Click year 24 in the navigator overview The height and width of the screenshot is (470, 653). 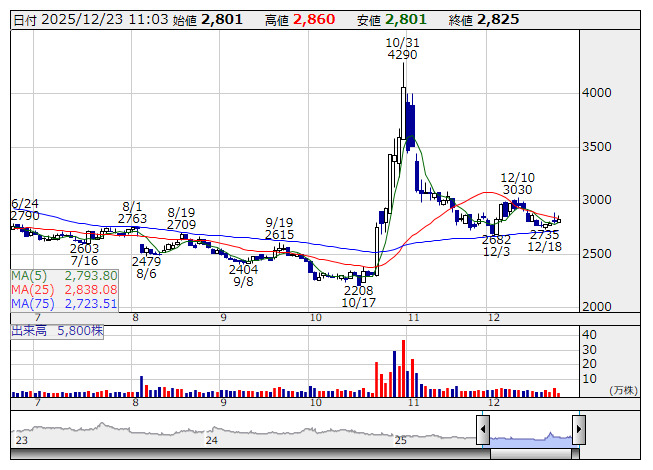pos(211,439)
